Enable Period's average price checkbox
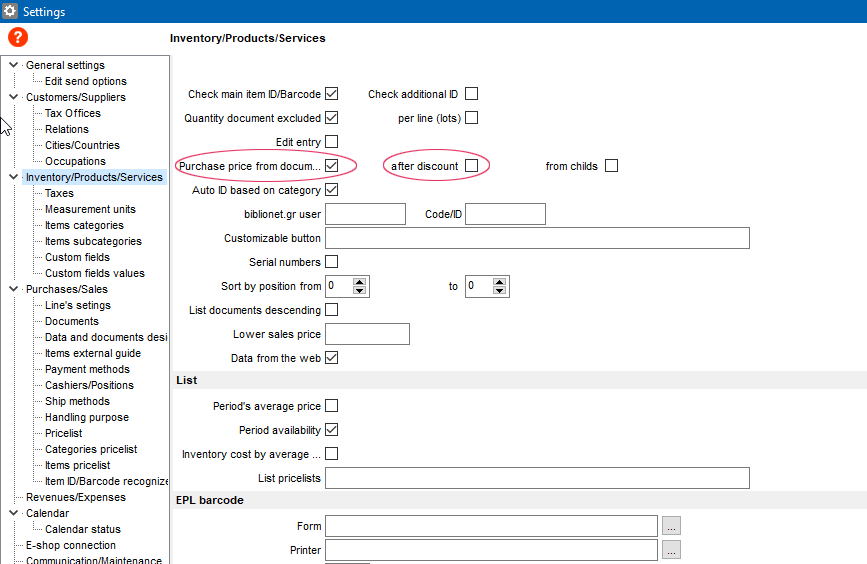 [x=332, y=406]
